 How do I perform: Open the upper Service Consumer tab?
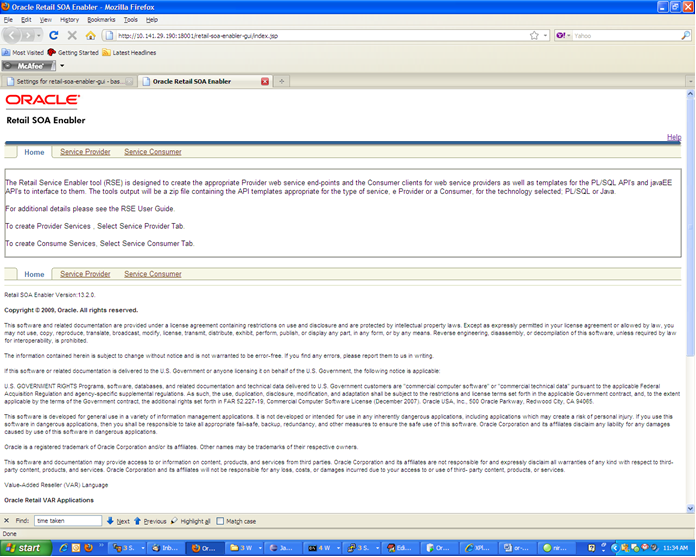click(x=153, y=152)
